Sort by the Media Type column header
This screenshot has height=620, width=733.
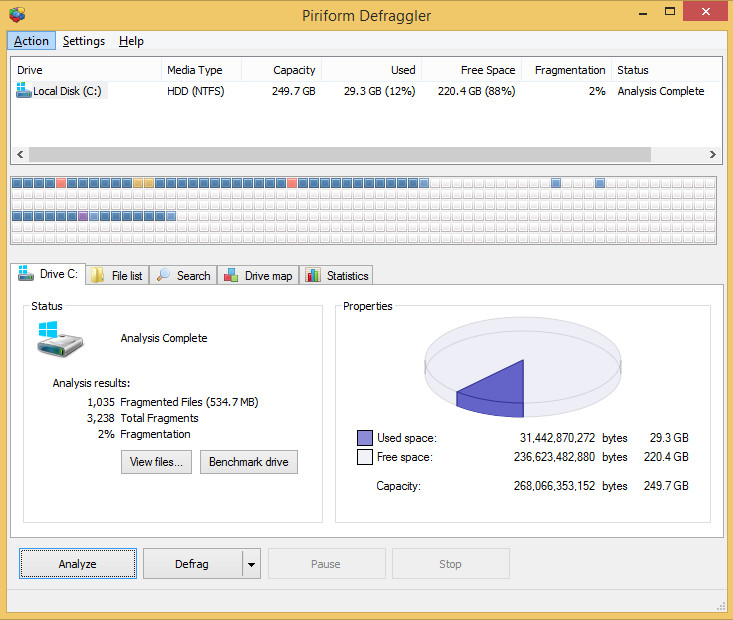[201, 70]
